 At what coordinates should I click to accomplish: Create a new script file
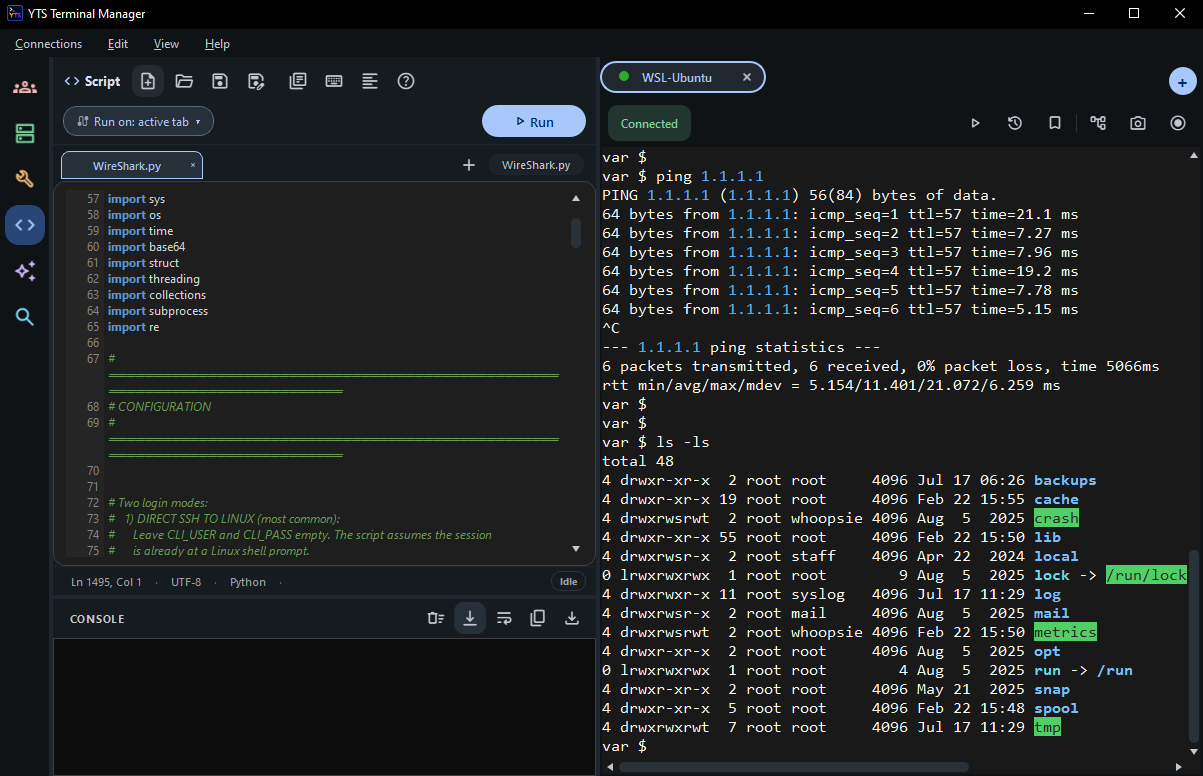(148, 81)
